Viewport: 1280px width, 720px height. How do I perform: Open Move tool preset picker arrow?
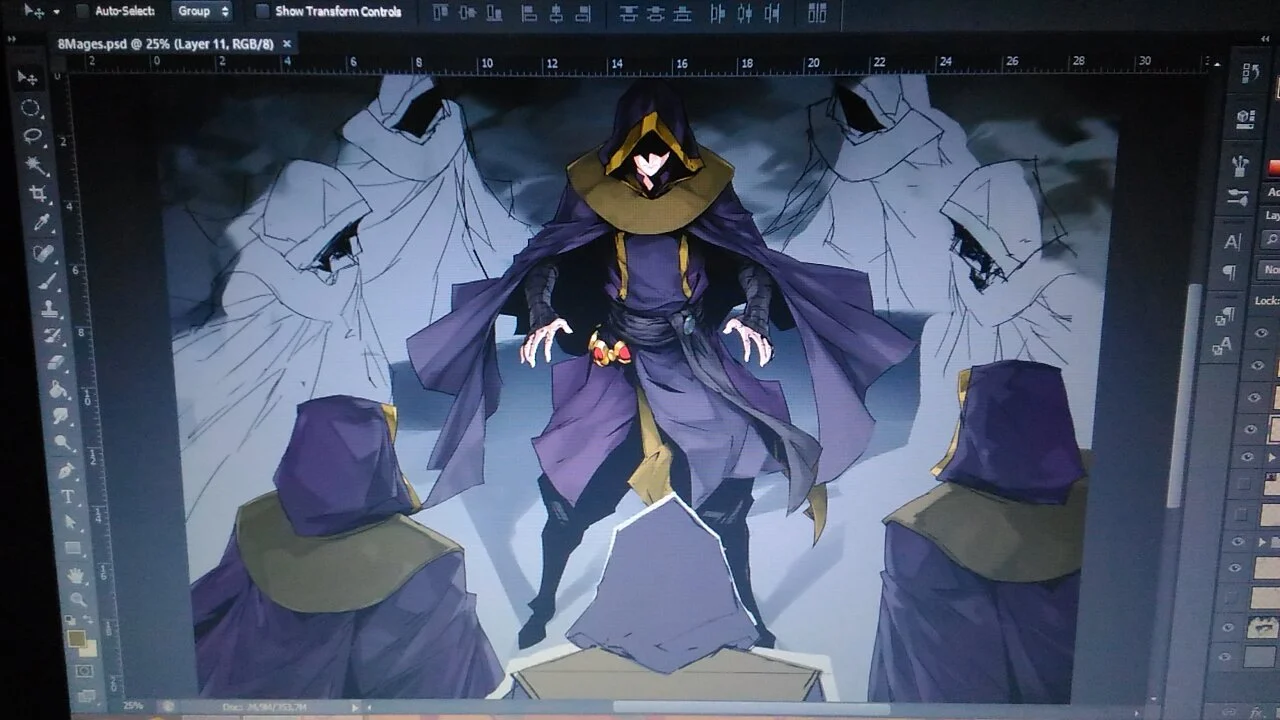(57, 12)
